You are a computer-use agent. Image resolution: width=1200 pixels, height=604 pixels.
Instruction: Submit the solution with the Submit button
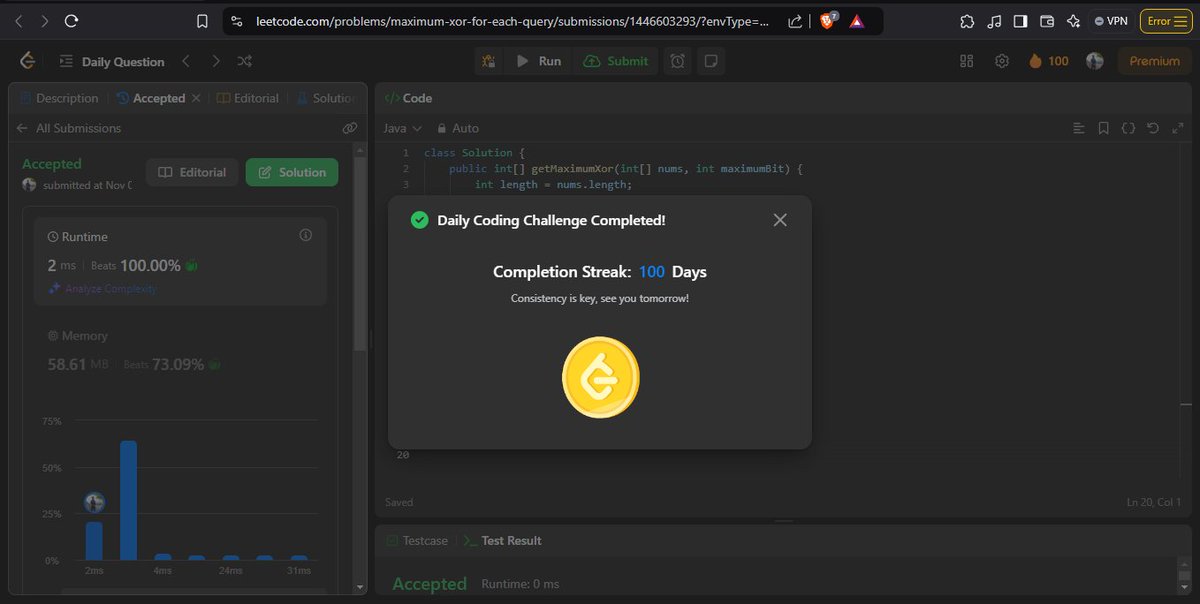616,61
